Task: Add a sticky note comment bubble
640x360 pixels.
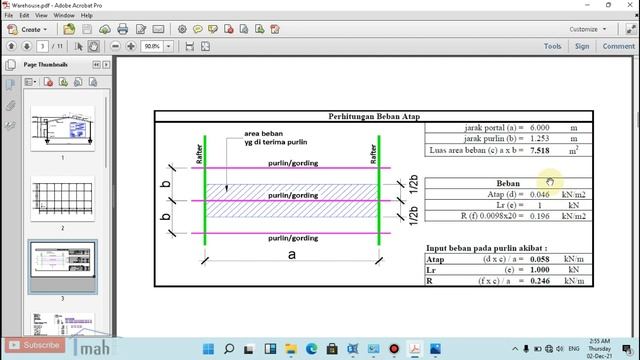Action: tap(198, 29)
